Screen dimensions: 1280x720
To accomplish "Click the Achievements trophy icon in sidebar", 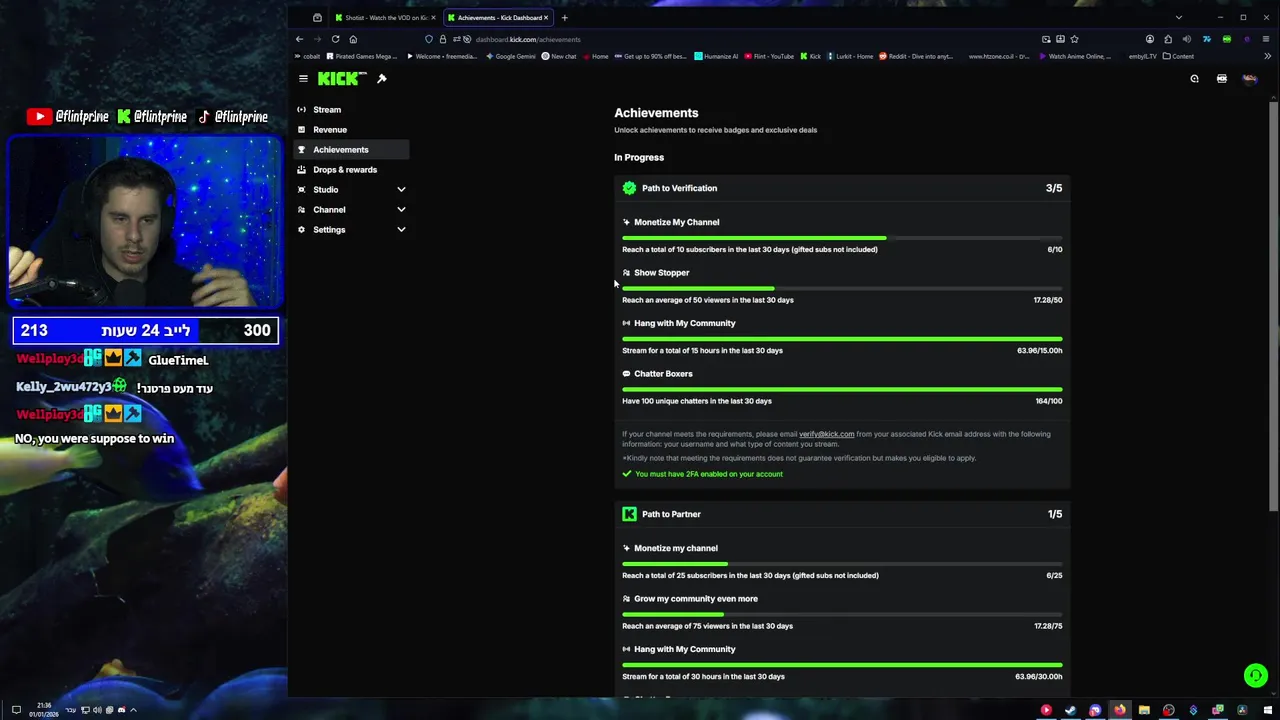I will [x=301, y=150].
